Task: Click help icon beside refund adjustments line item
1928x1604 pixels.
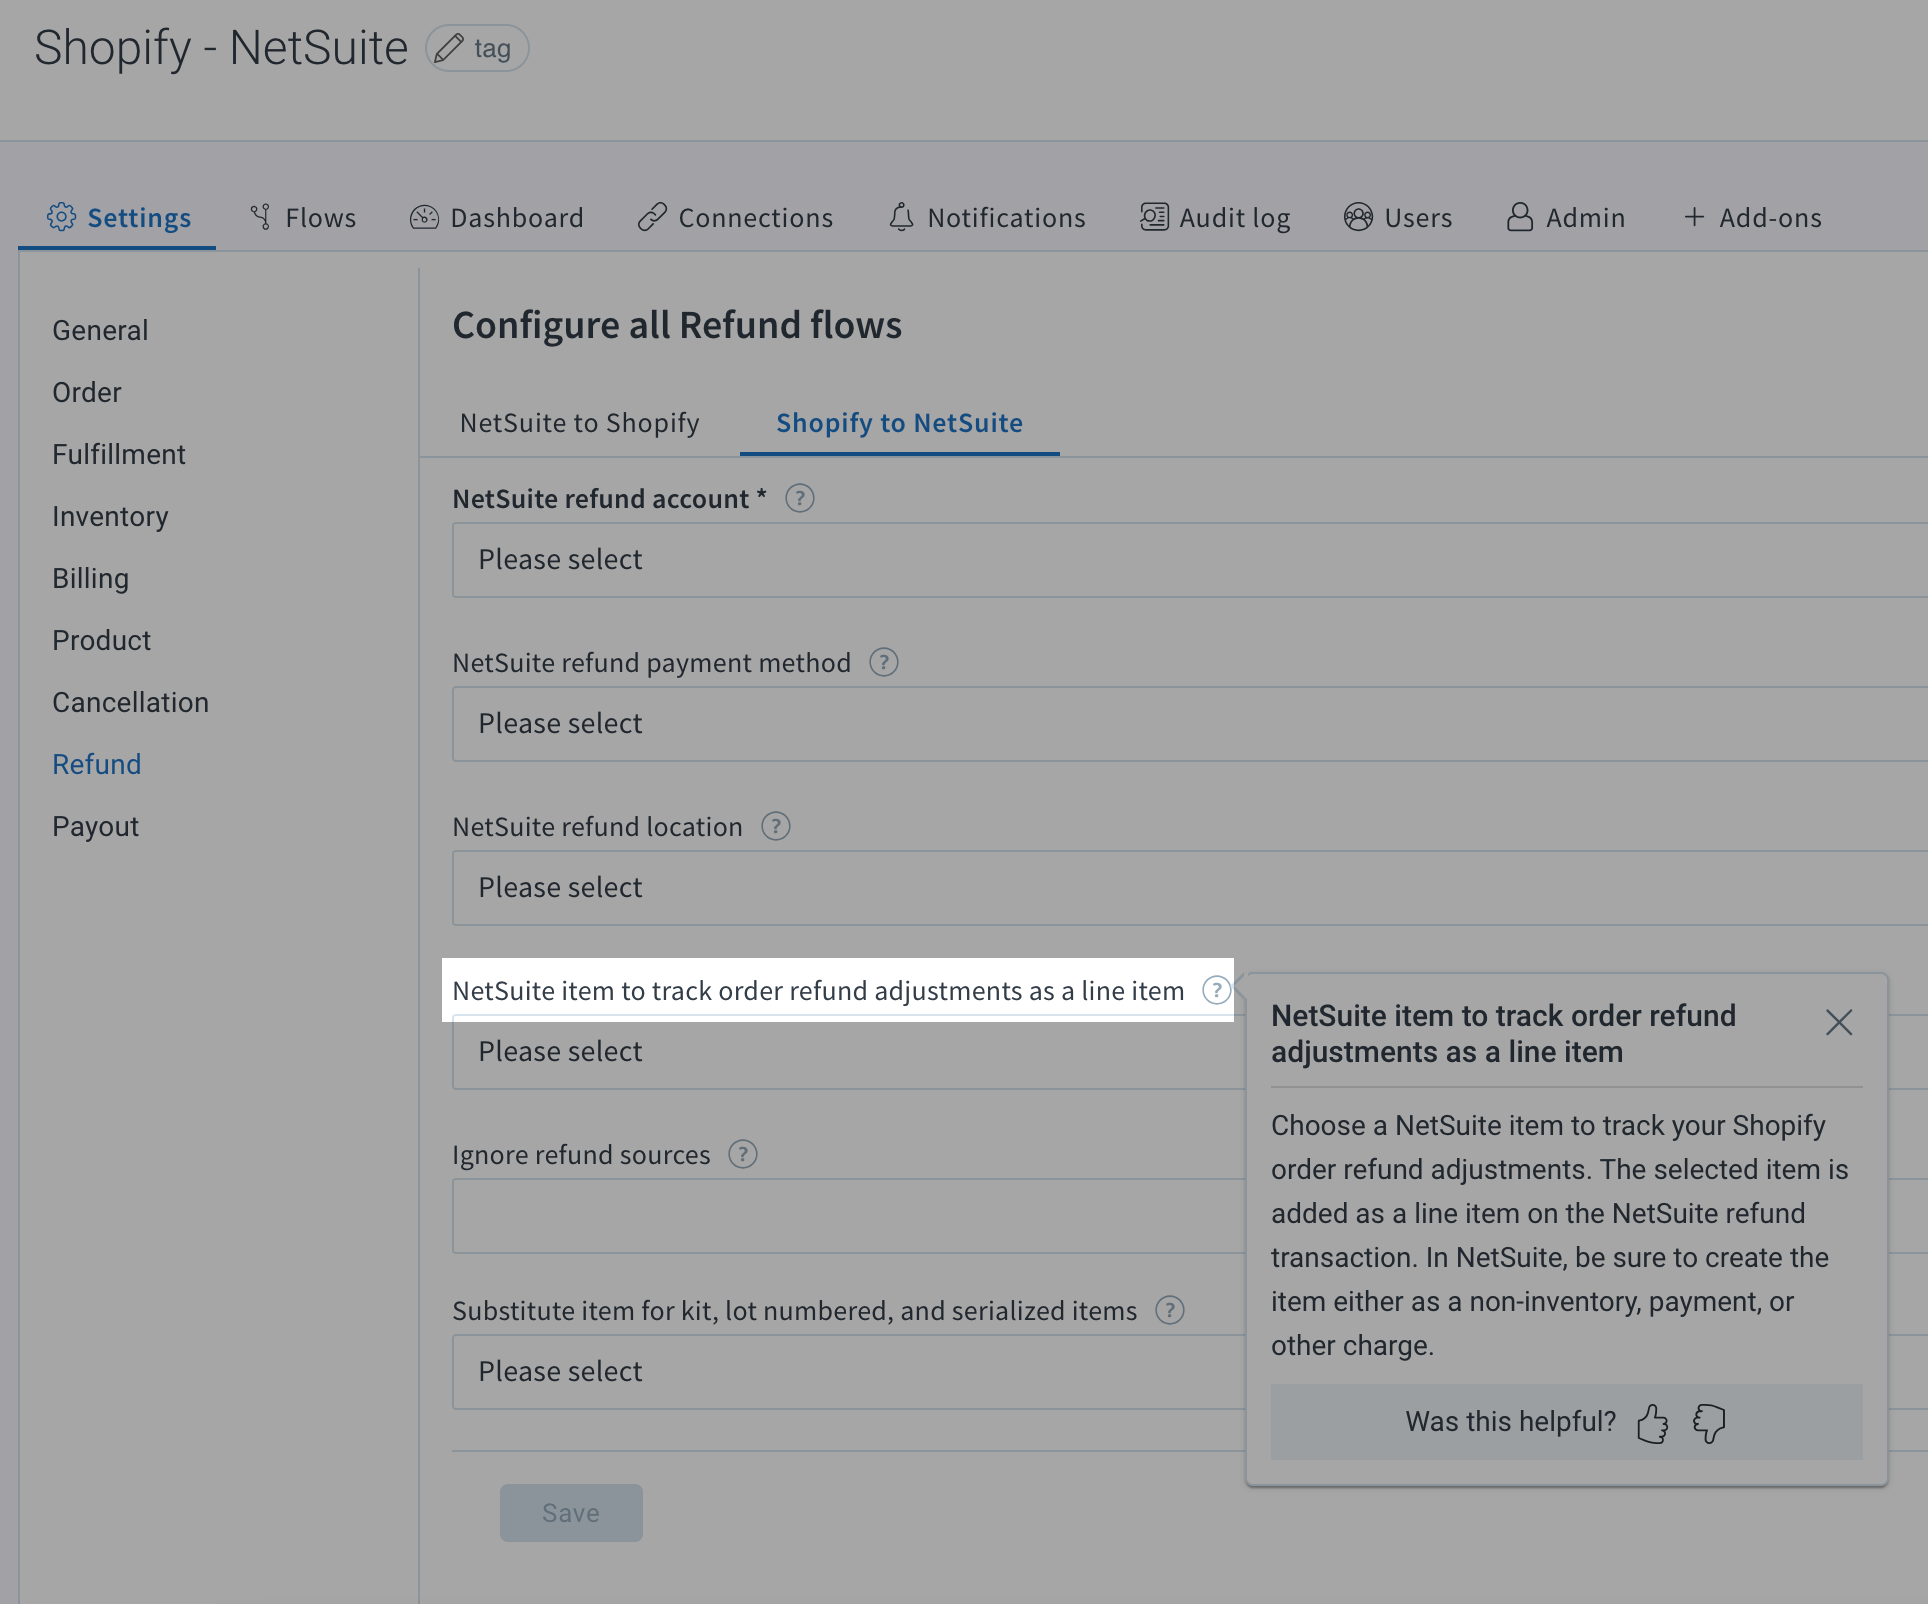Action: pos(1215,990)
